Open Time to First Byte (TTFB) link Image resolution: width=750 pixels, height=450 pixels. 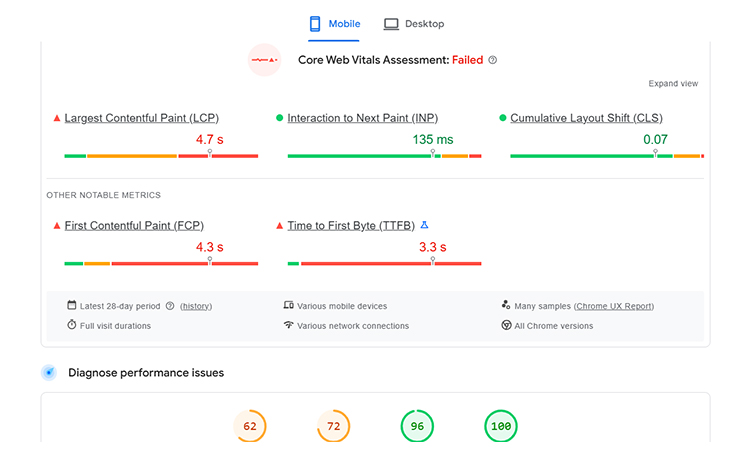pos(350,226)
